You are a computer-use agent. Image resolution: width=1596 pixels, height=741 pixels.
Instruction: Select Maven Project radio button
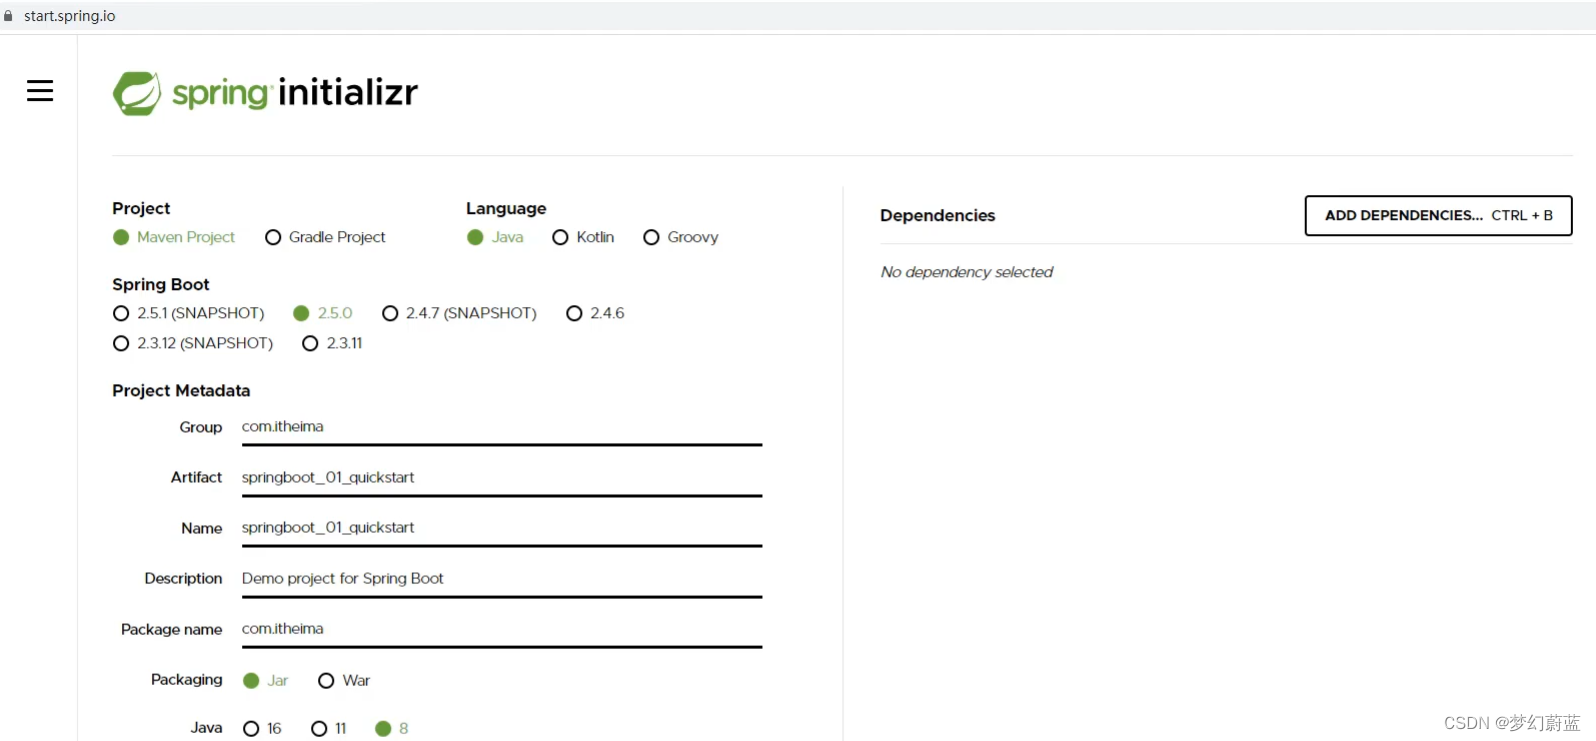coord(175,237)
